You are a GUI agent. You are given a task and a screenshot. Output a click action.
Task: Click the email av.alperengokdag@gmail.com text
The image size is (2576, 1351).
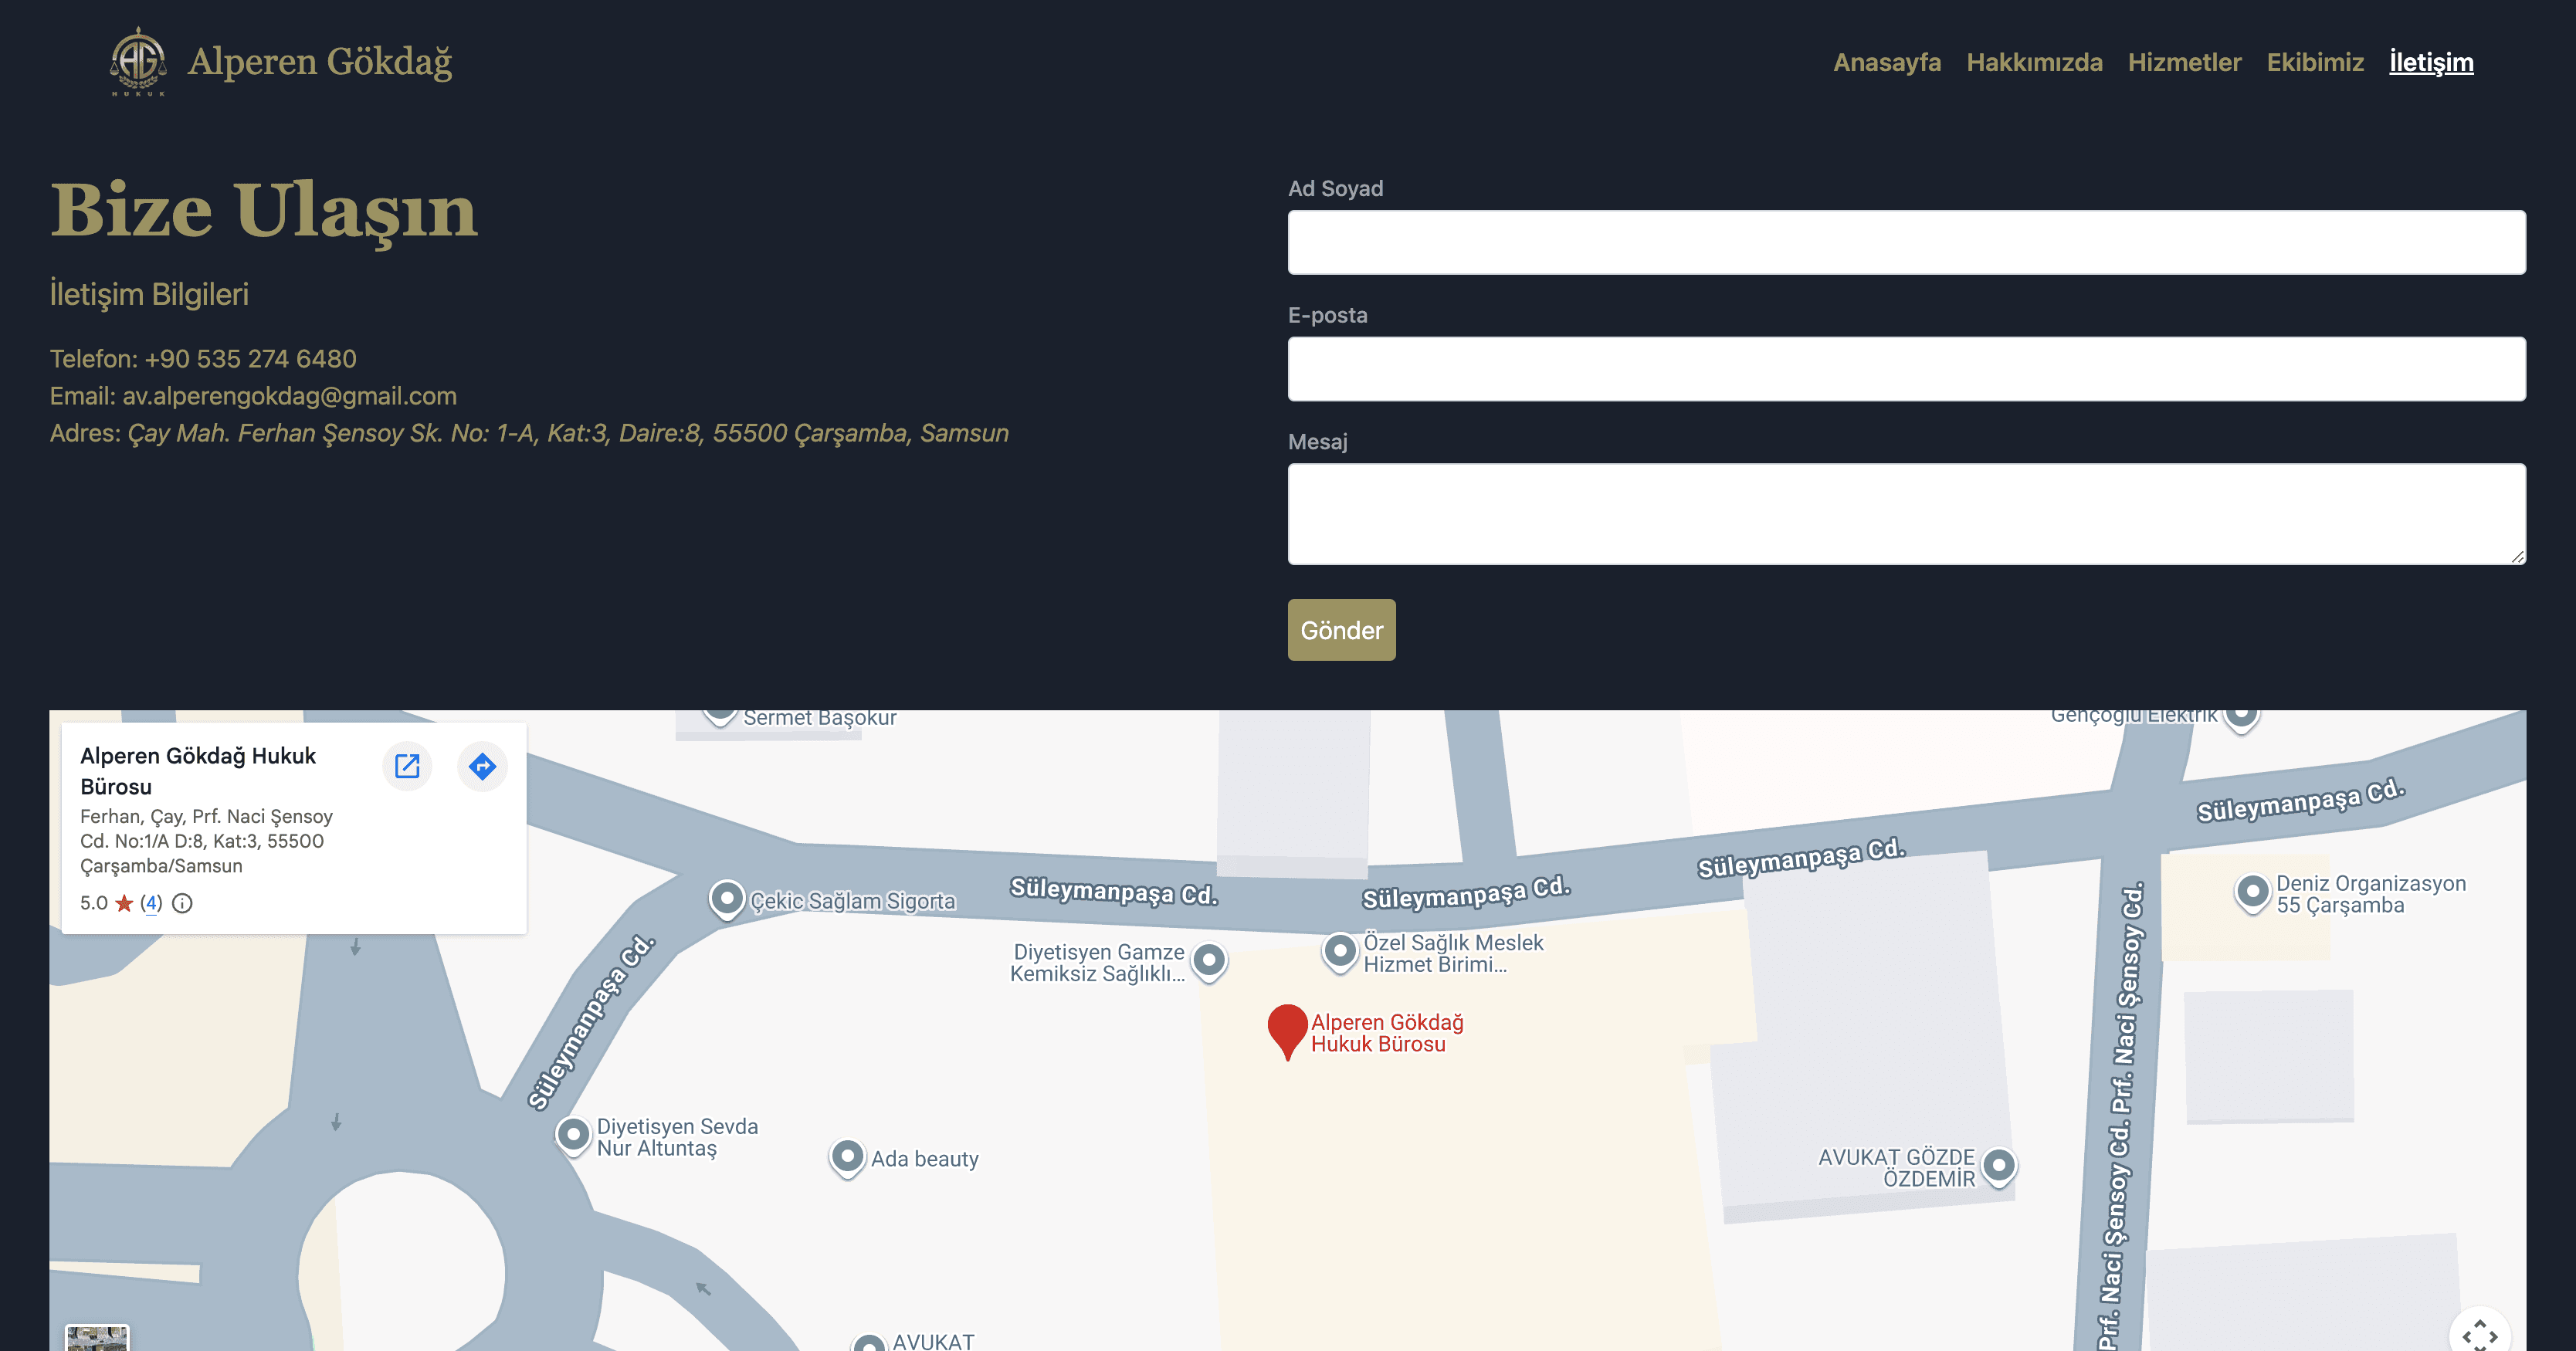[289, 396]
